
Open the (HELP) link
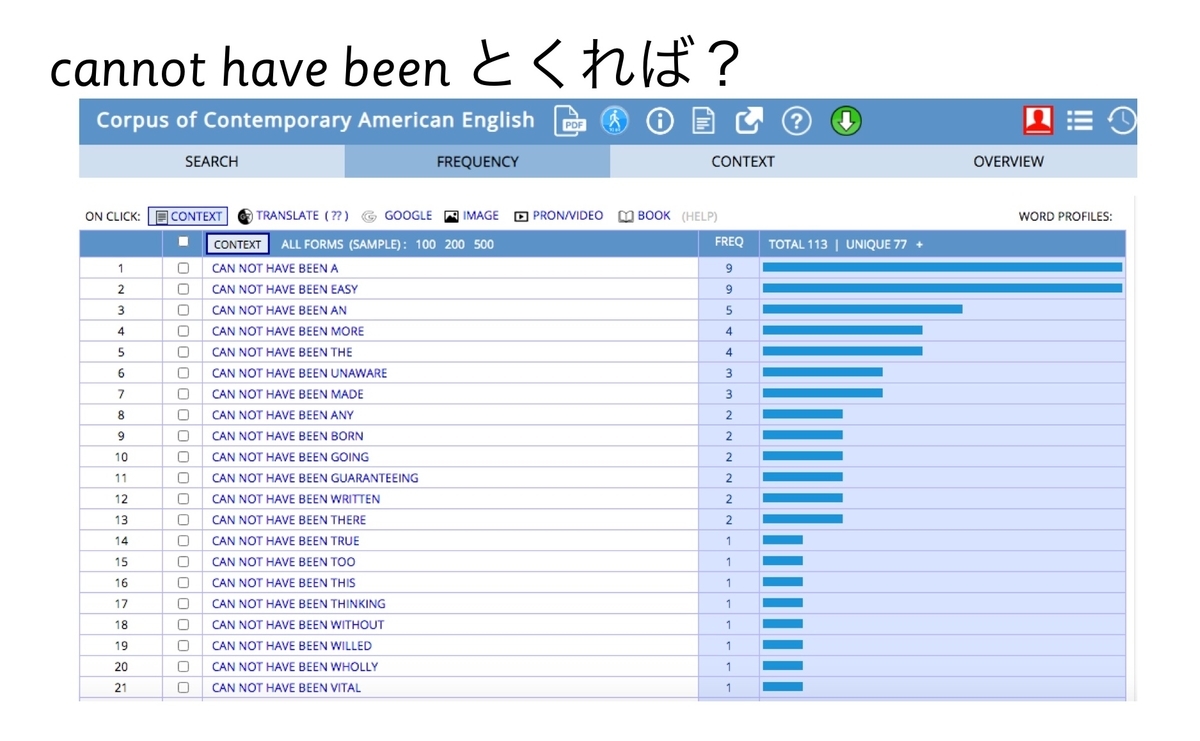coord(699,216)
